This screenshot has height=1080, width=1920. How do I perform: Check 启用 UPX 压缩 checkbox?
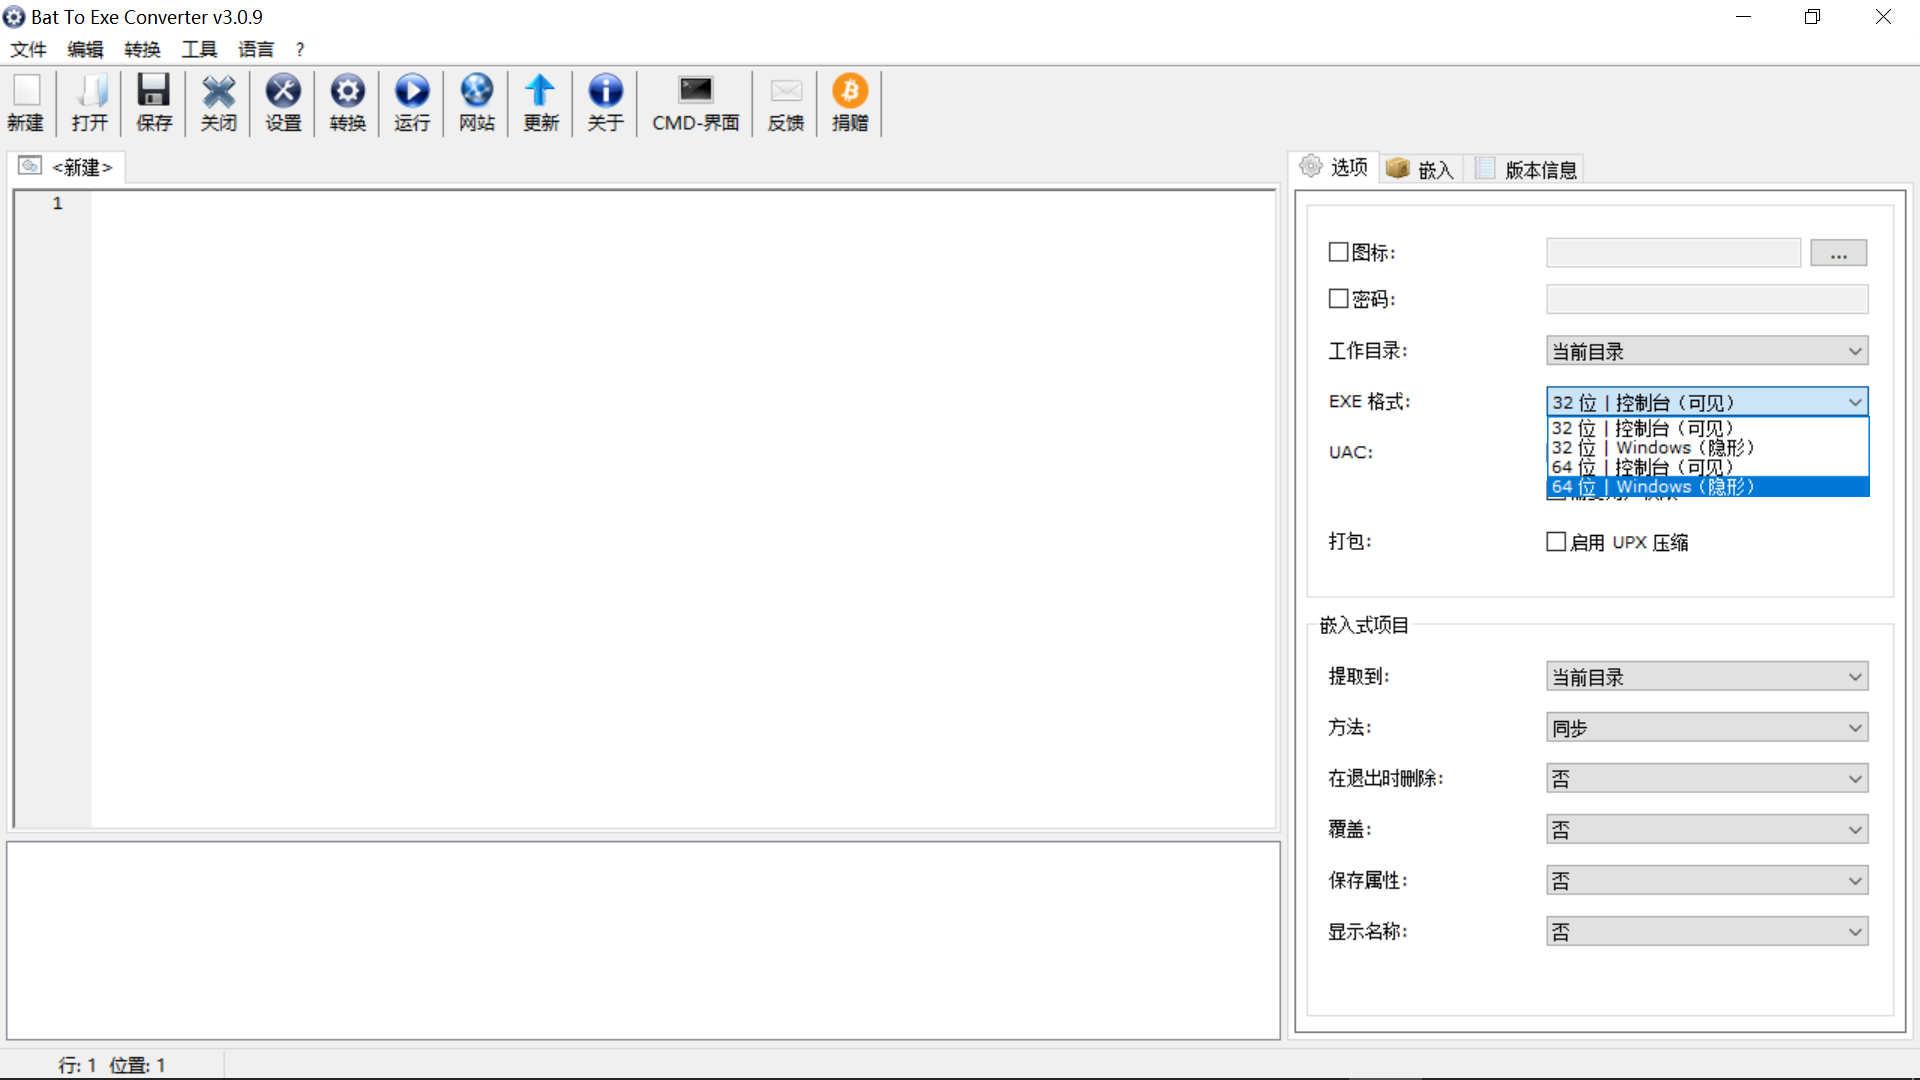pos(1556,542)
